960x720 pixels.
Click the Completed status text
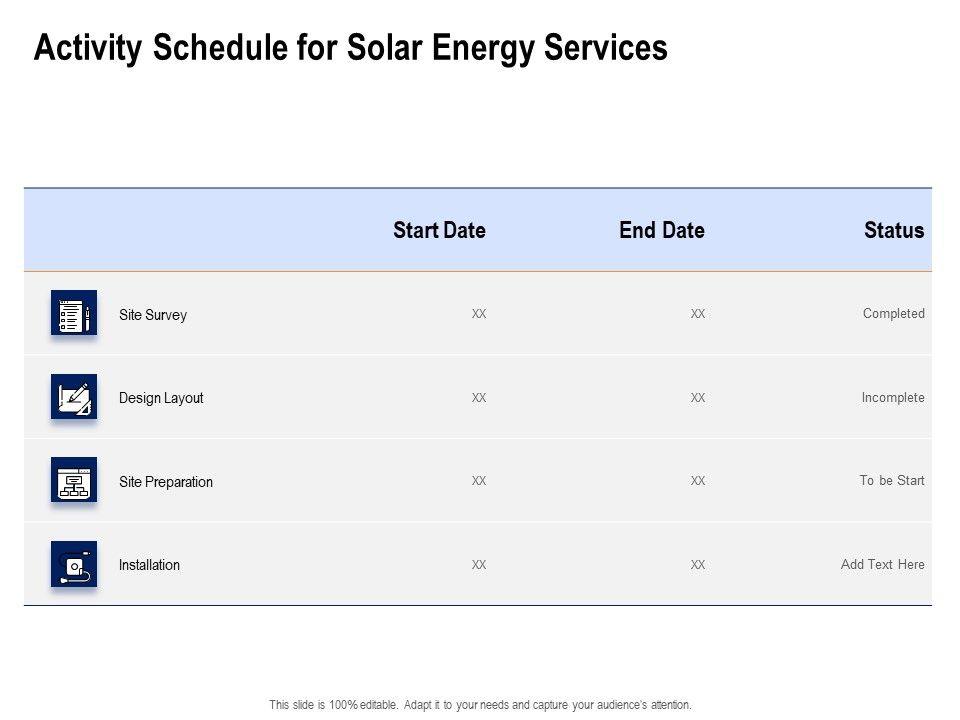(894, 314)
